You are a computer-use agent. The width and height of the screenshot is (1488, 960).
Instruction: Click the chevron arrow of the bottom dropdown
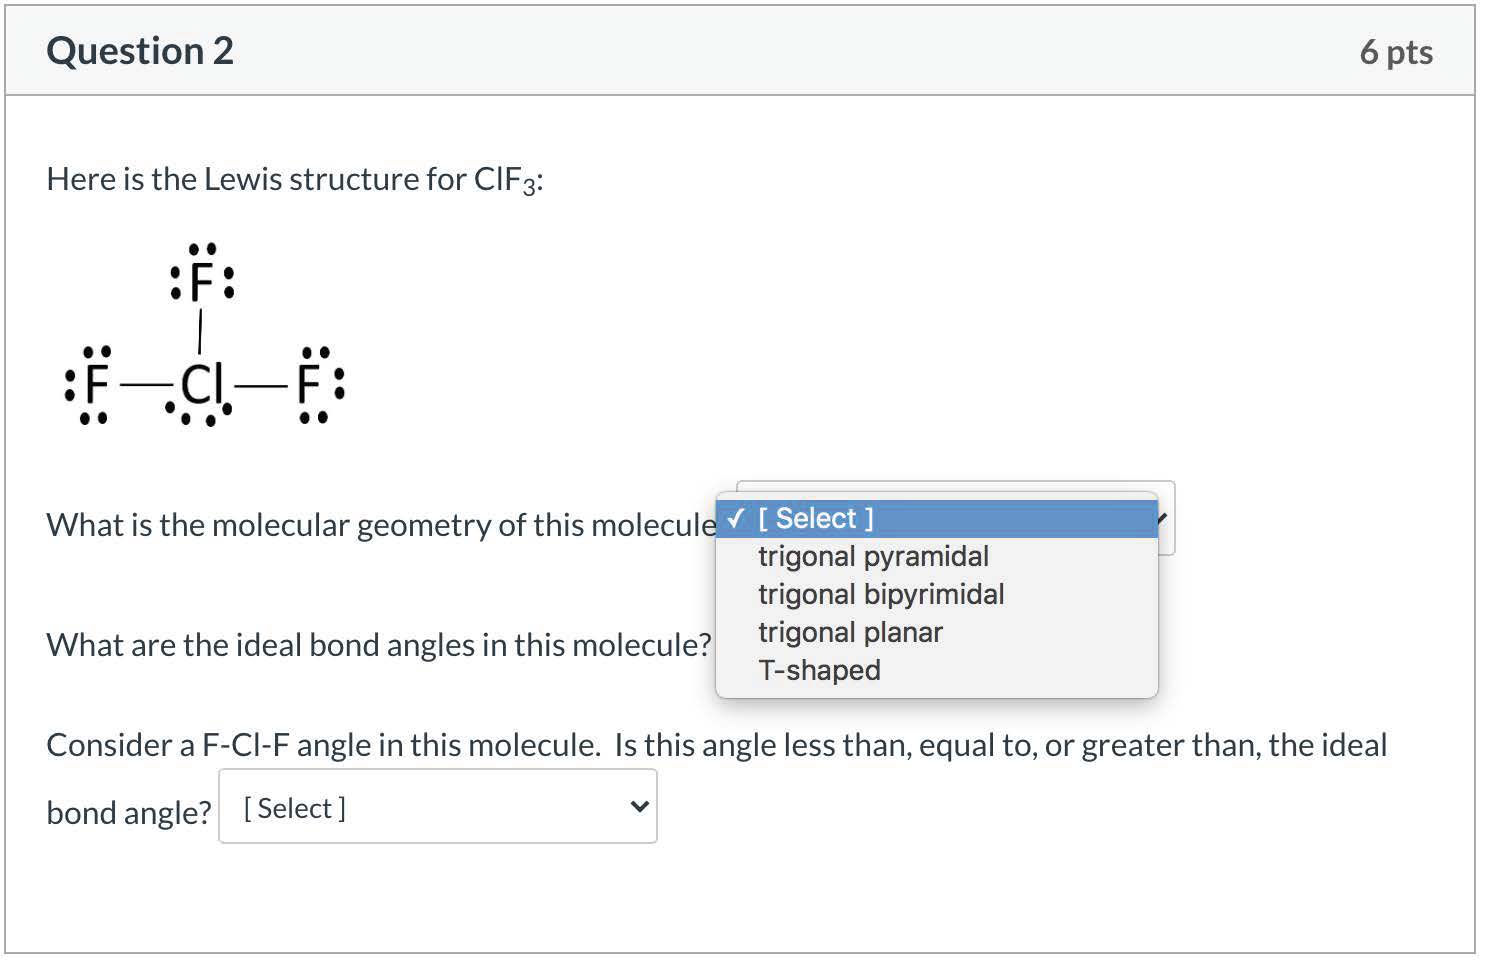[640, 807]
